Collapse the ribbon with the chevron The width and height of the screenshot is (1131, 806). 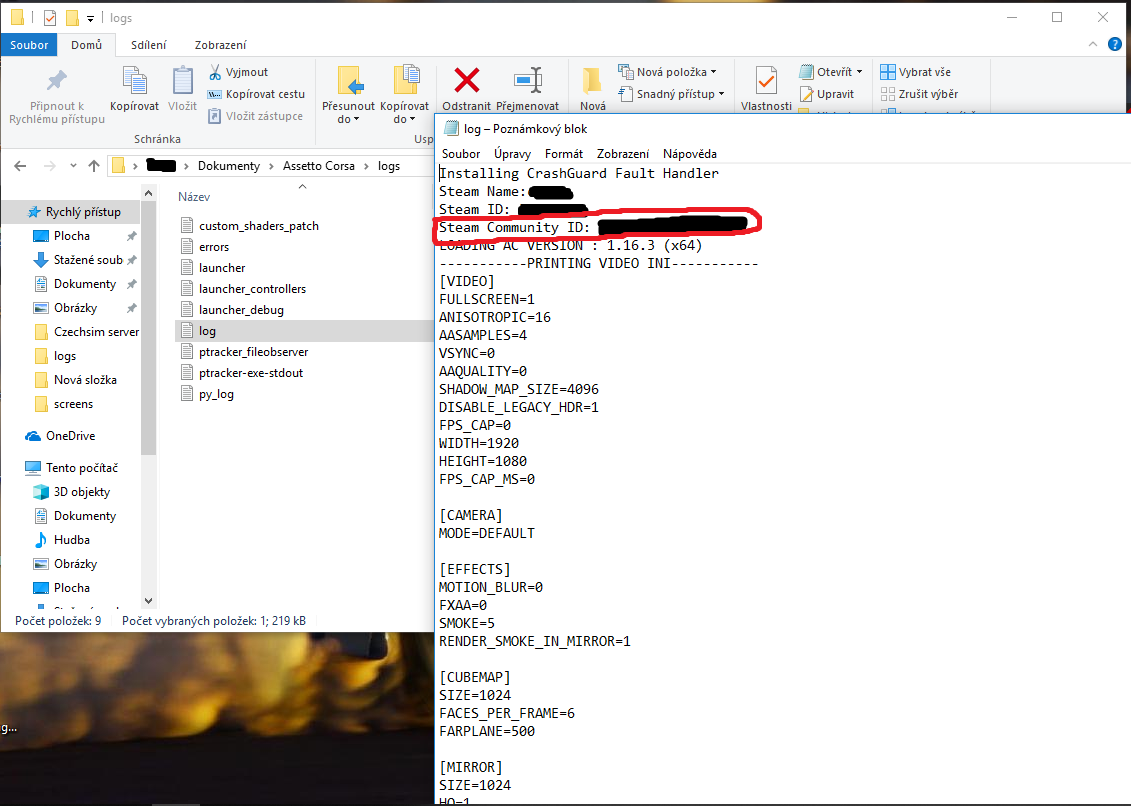coord(1093,44)
